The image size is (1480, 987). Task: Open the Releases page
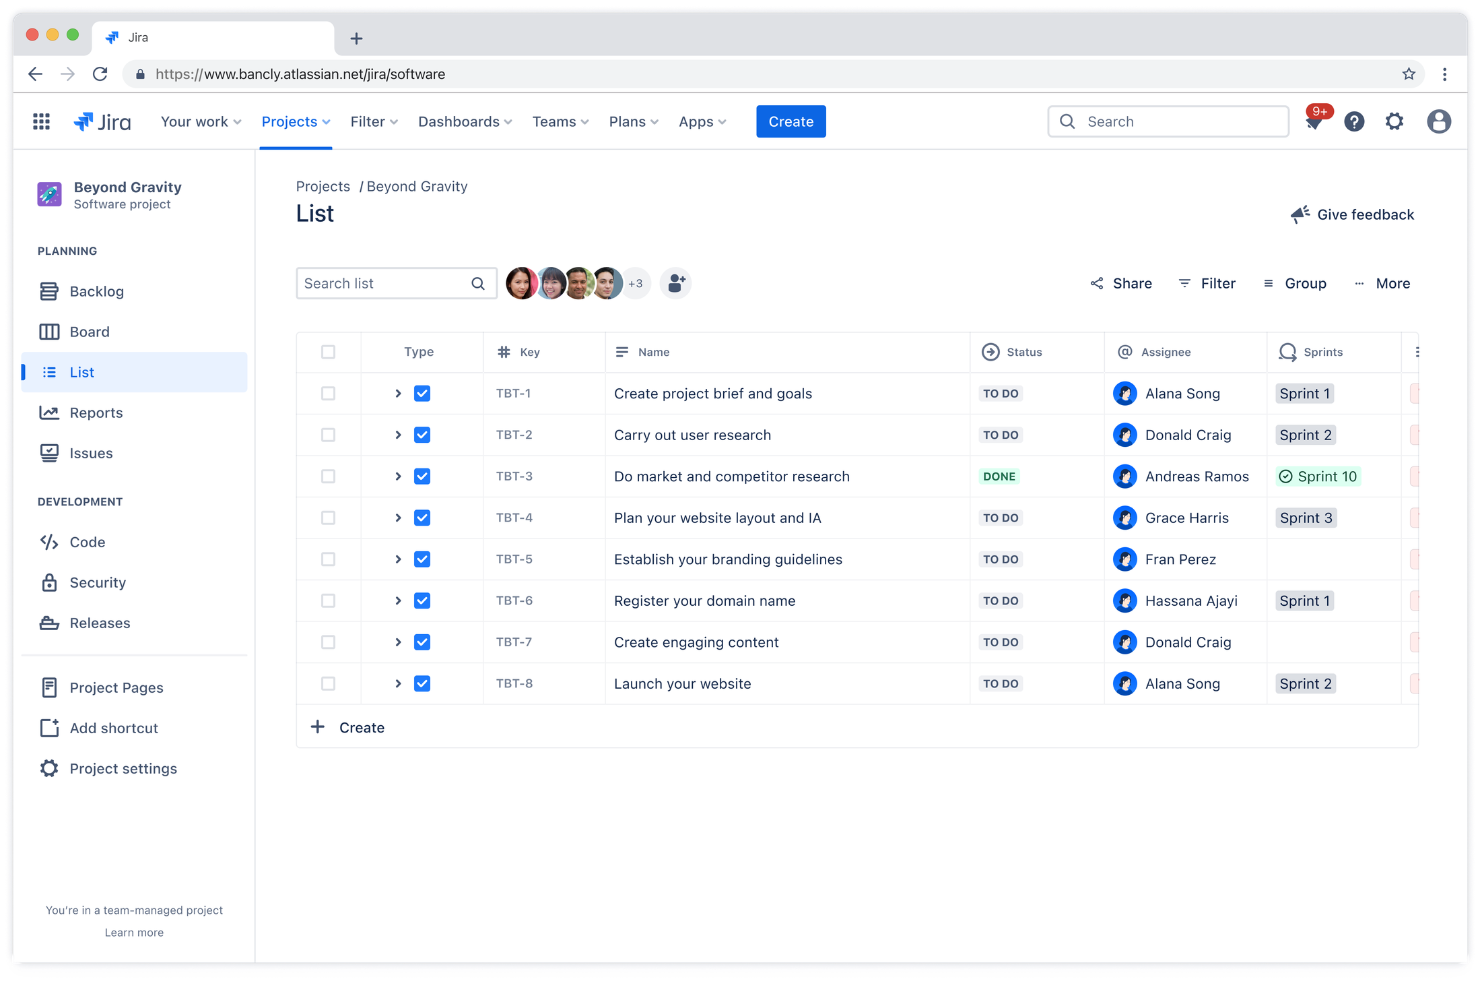click(x=100, y=622)
